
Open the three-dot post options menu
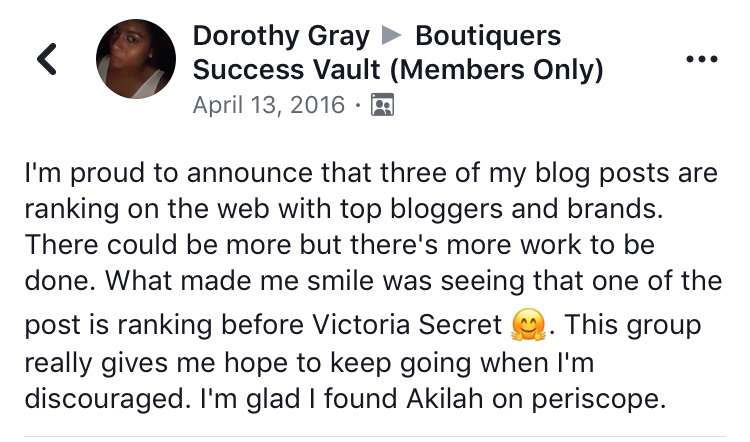pyautogui.click(x=702, y=59)
